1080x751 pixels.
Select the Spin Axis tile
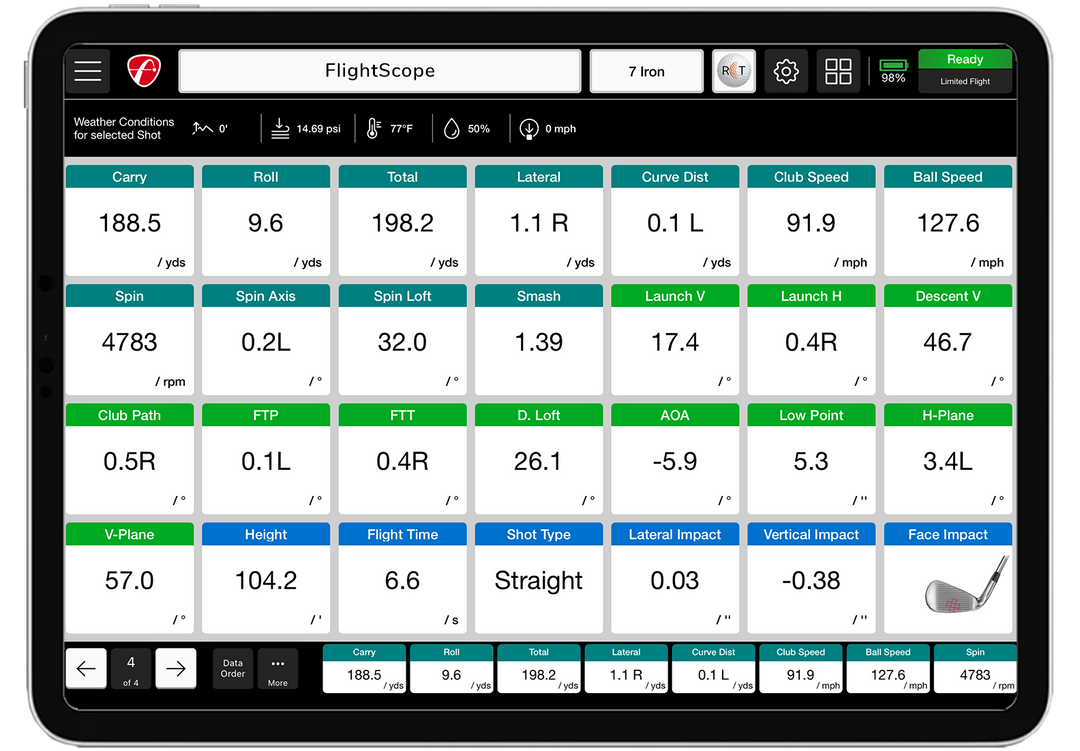(266, 340)
